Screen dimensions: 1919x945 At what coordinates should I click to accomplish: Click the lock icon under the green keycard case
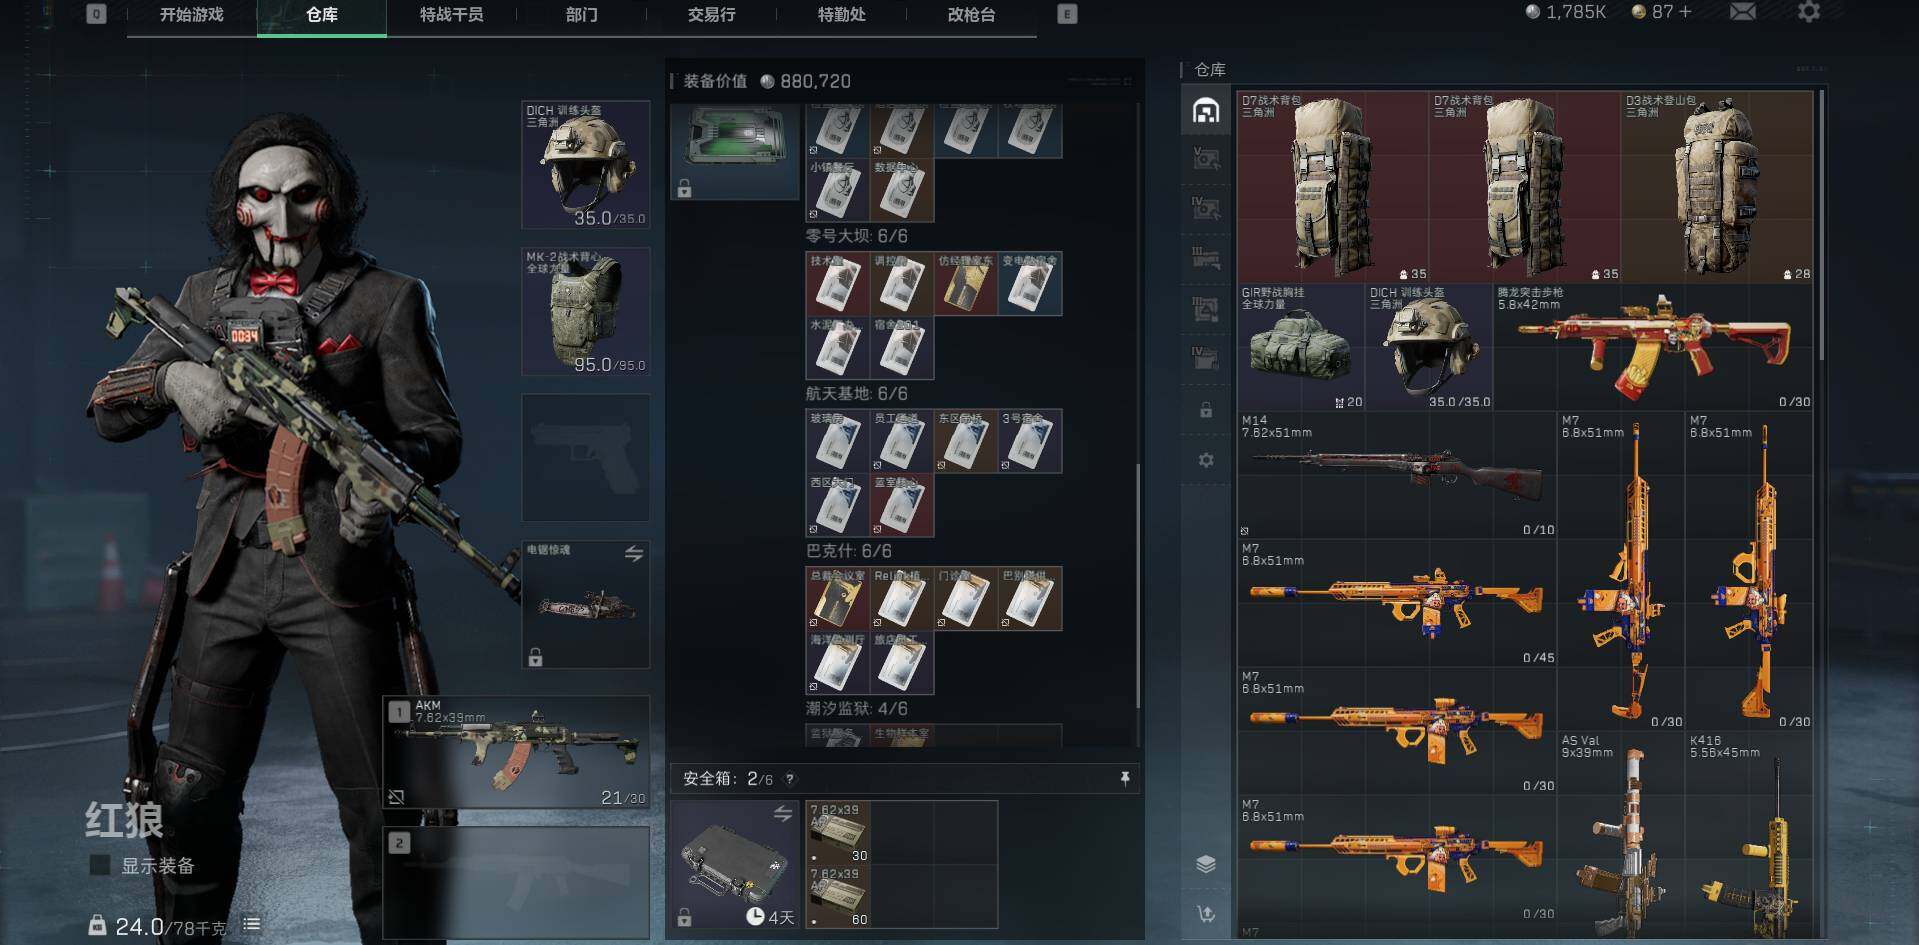(x=685, y=188)
